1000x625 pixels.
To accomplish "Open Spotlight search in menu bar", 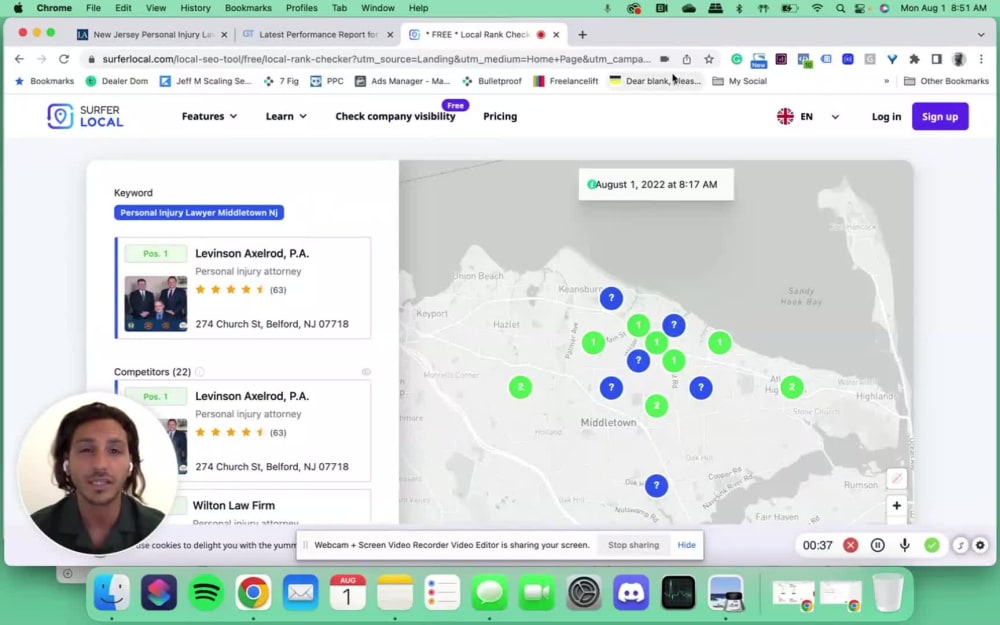I will (x=840, y=8).
